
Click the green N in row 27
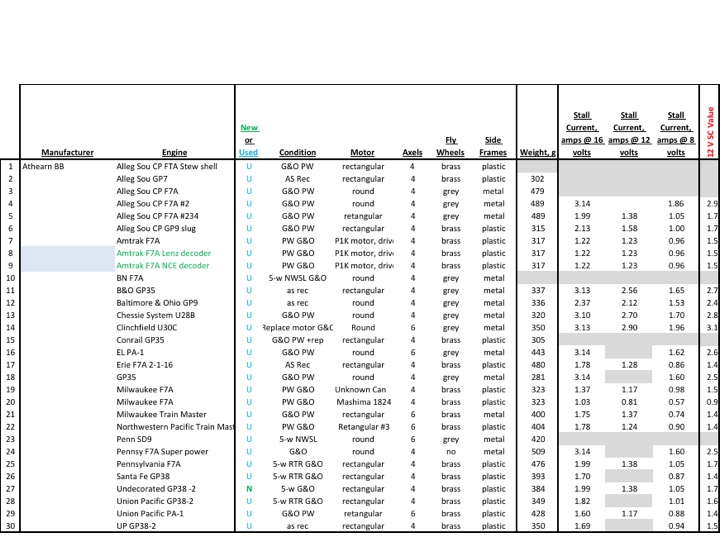point(249,489)
